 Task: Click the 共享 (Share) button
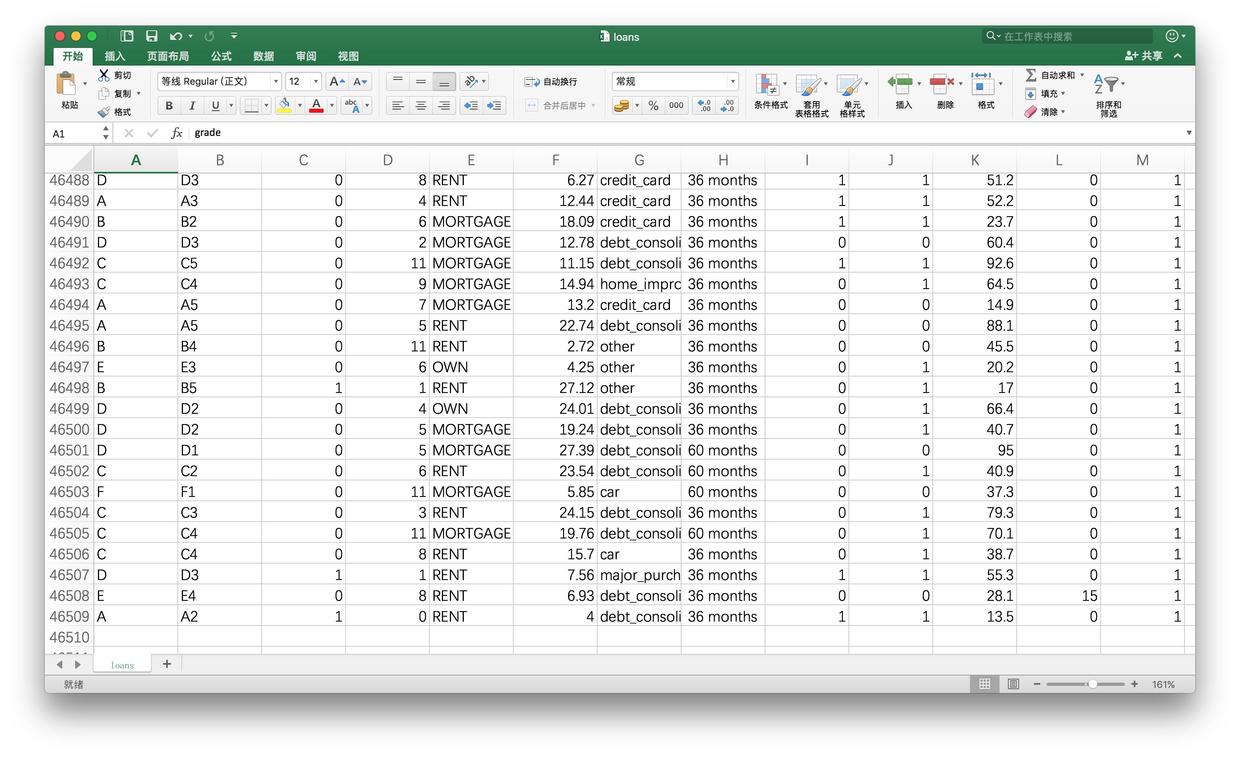pyautogui.click(x=1144, y=56)
